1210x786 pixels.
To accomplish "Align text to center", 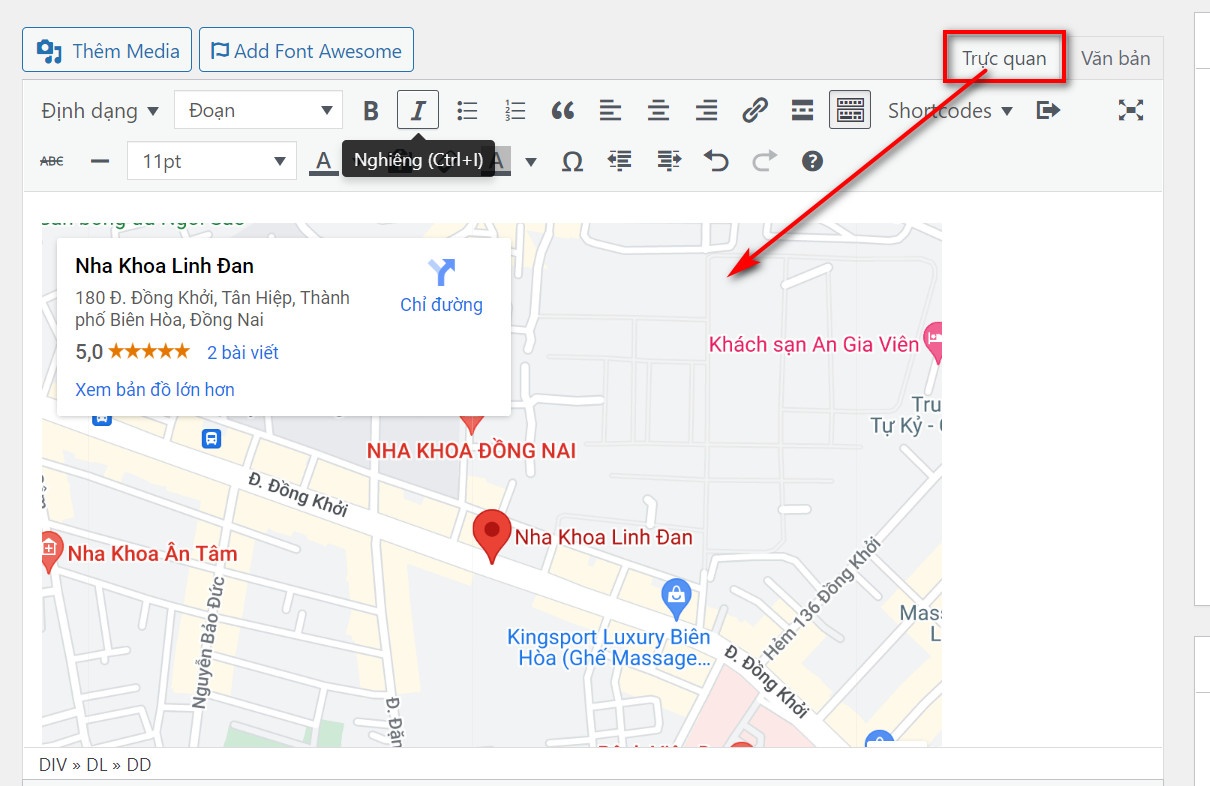I will pos(659,110).
